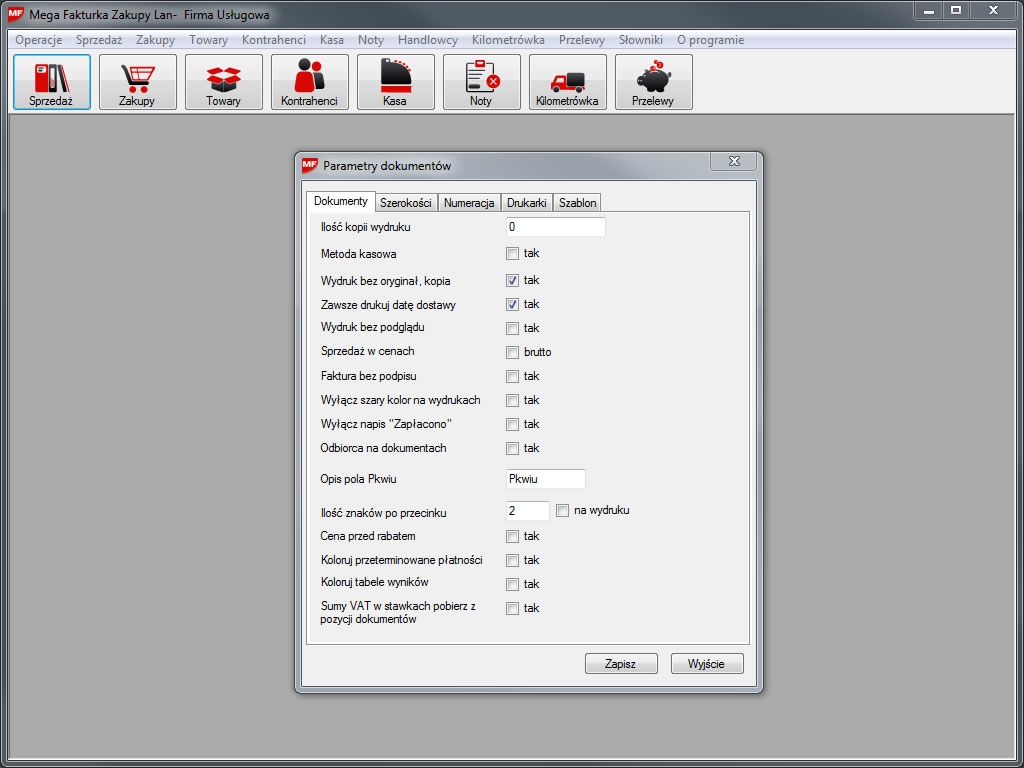The height and width of the screenshot is (768, 1024).
Task: Open the Sprzedaż toolbar icon
Action: 52,82
